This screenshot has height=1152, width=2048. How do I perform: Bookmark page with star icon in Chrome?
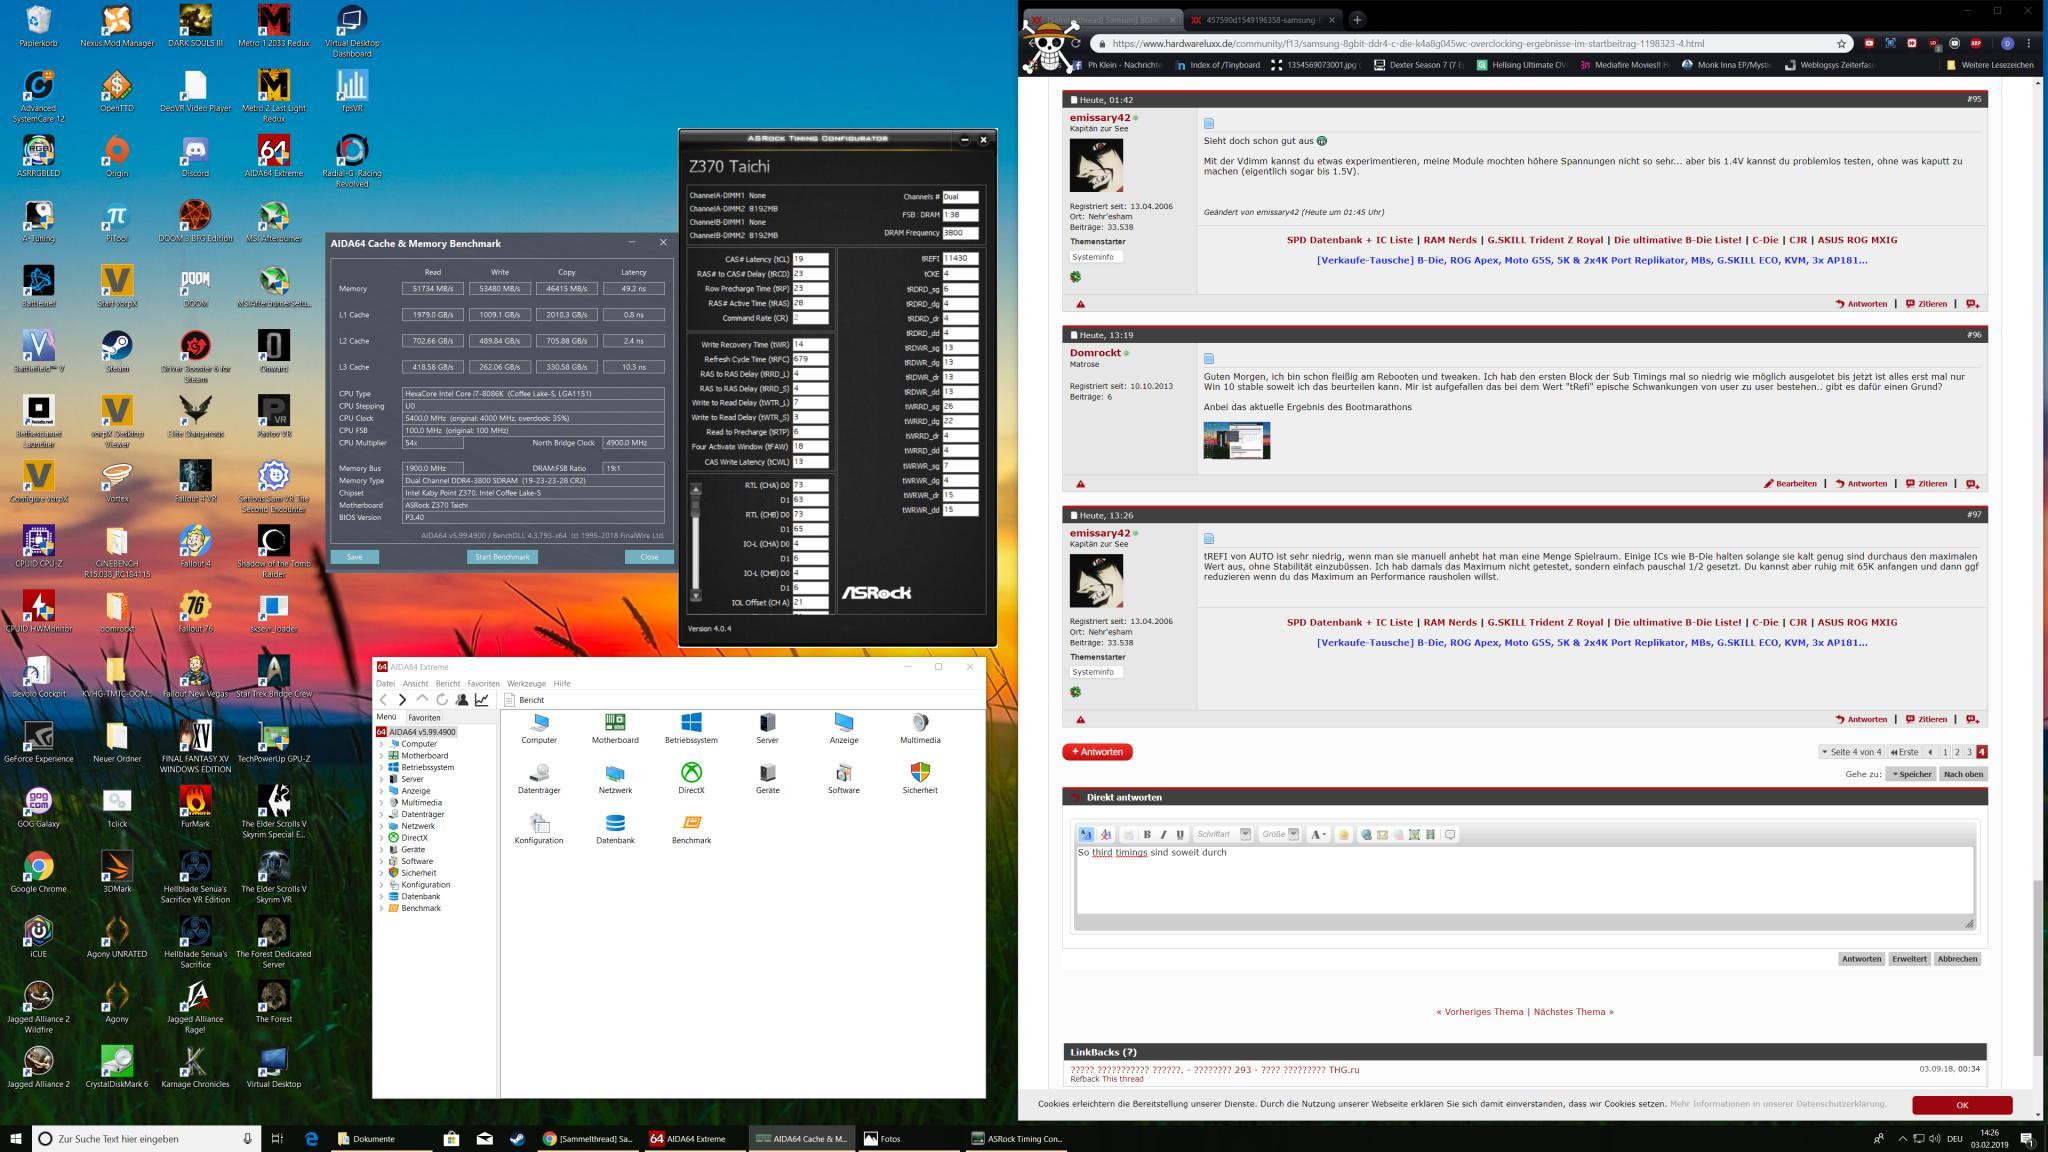[1841, 43]
